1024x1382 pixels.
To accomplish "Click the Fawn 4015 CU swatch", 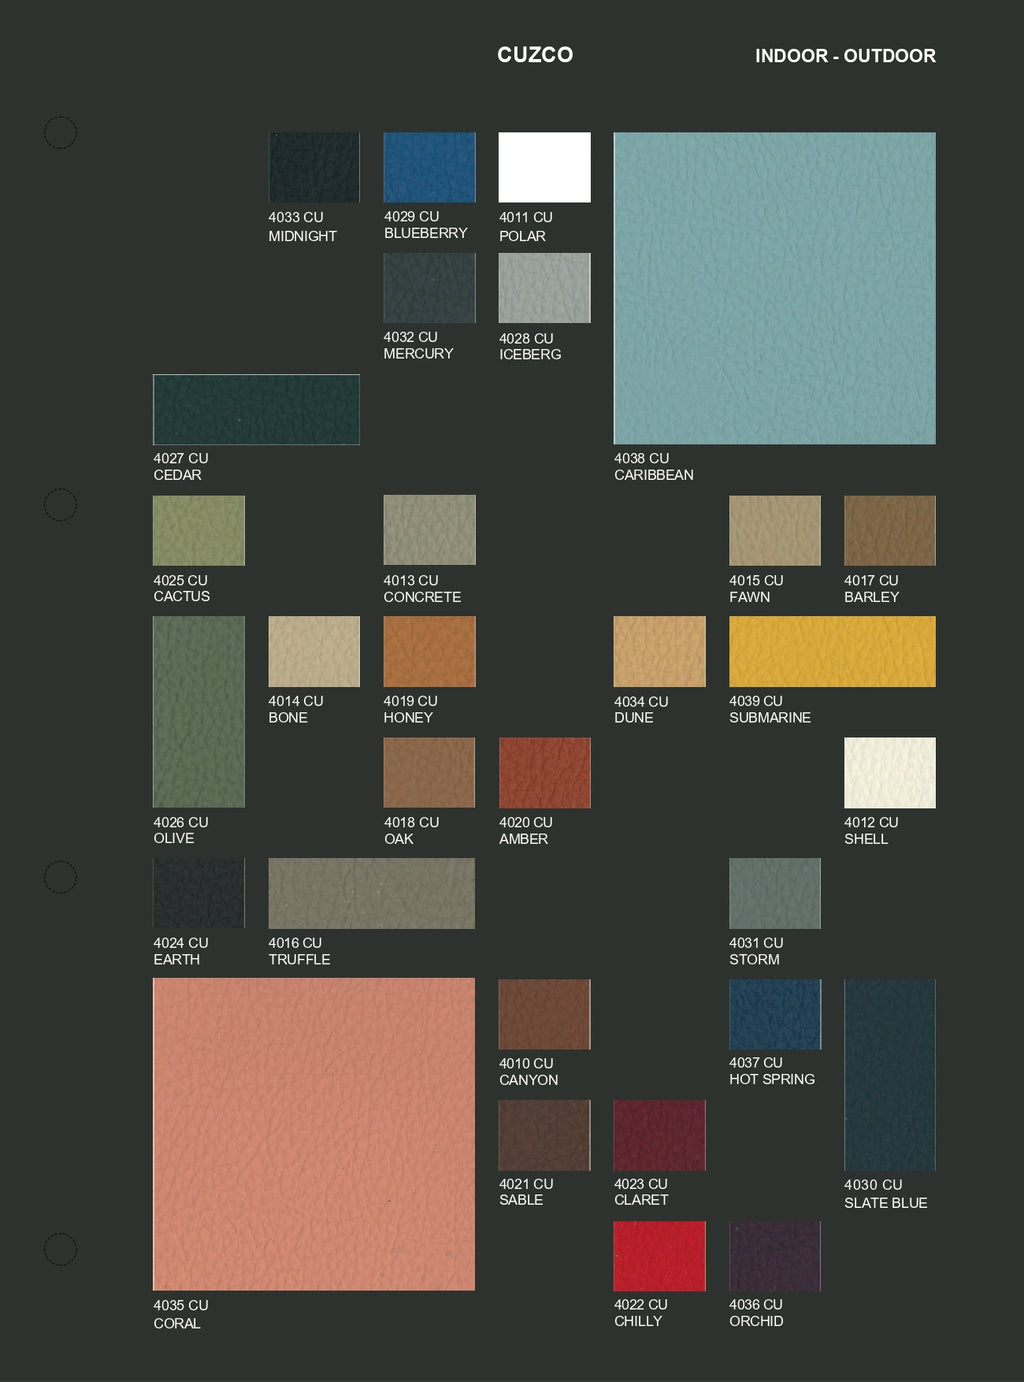I will pyautogui.click(x=775, y=530).
